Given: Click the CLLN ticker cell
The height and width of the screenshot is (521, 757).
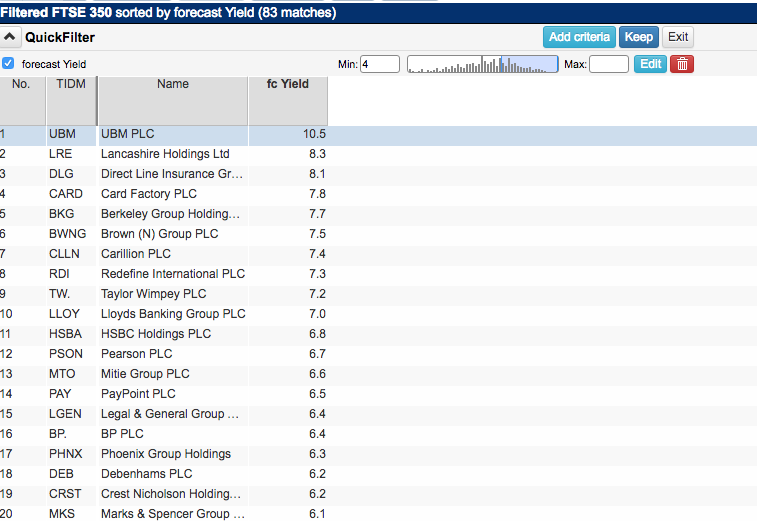Looking at the screenshot, I should tap(71, 254).
